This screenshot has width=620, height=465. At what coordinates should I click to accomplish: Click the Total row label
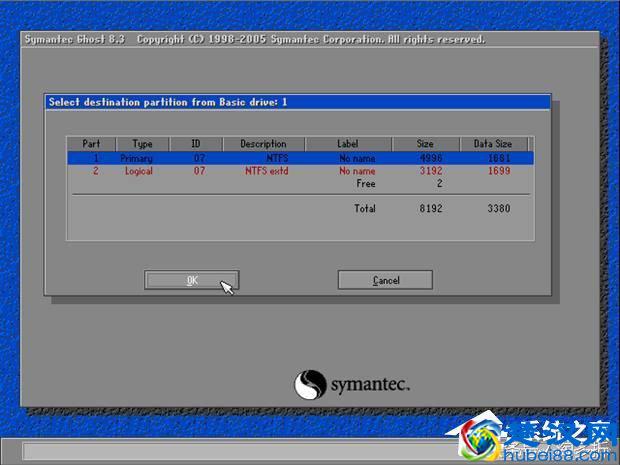pos(364,208)
